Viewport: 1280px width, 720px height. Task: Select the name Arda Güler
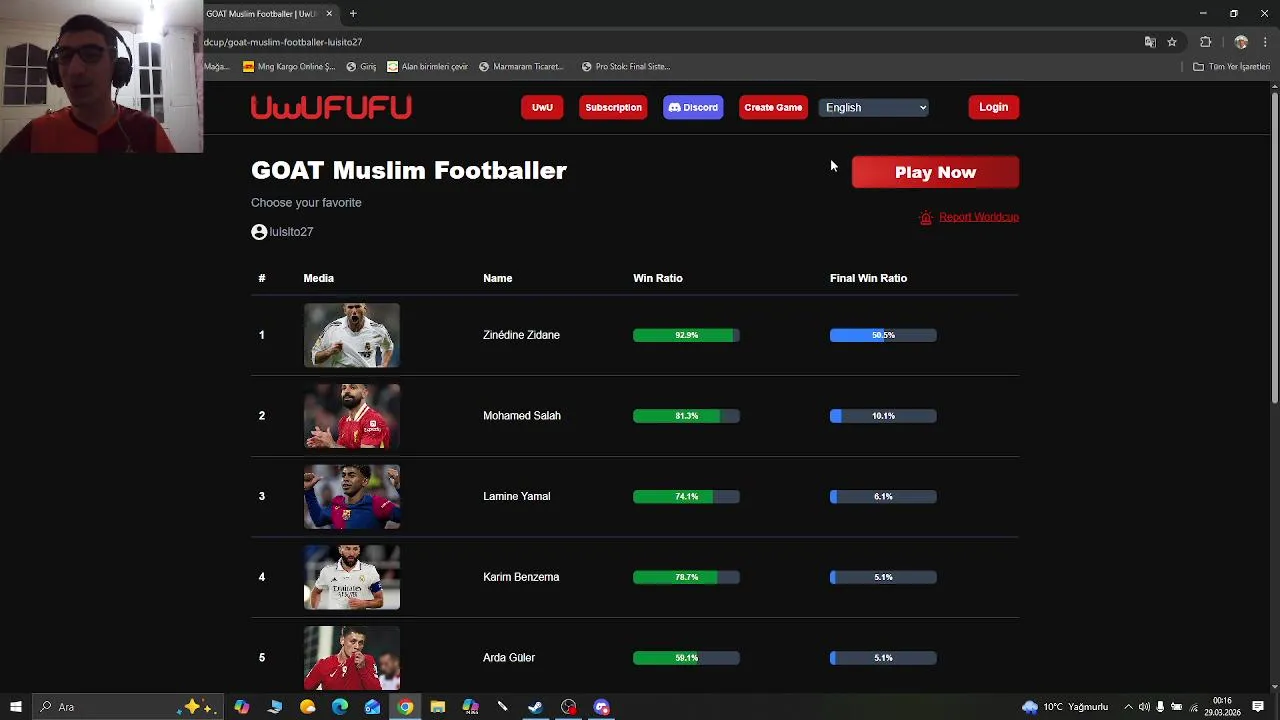(509, 658)
